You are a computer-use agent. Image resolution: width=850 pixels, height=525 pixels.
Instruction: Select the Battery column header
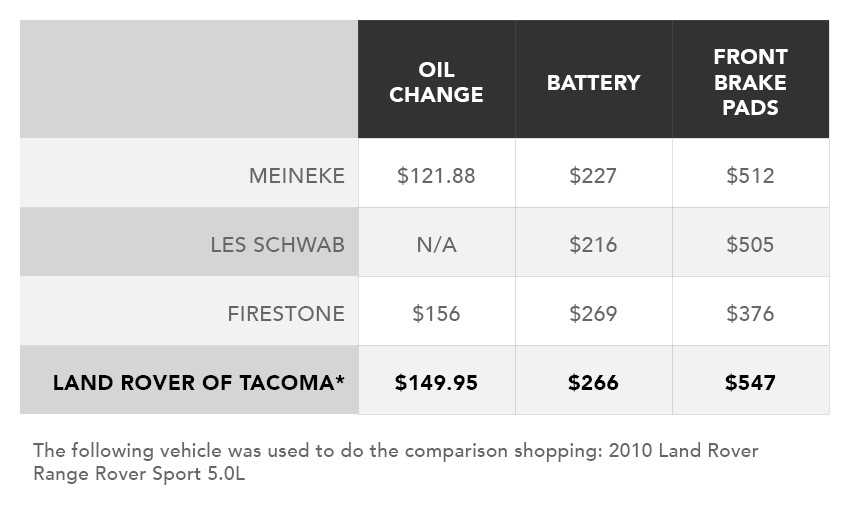593,82
